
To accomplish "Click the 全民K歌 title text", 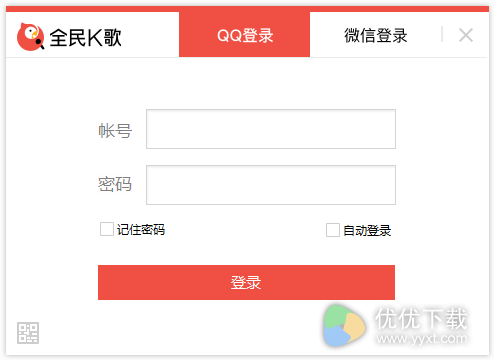I will click(85, 37).
